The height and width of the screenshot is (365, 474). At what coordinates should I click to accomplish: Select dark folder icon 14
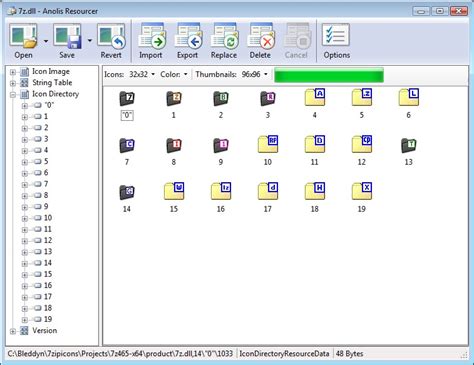tap(127, 192)
